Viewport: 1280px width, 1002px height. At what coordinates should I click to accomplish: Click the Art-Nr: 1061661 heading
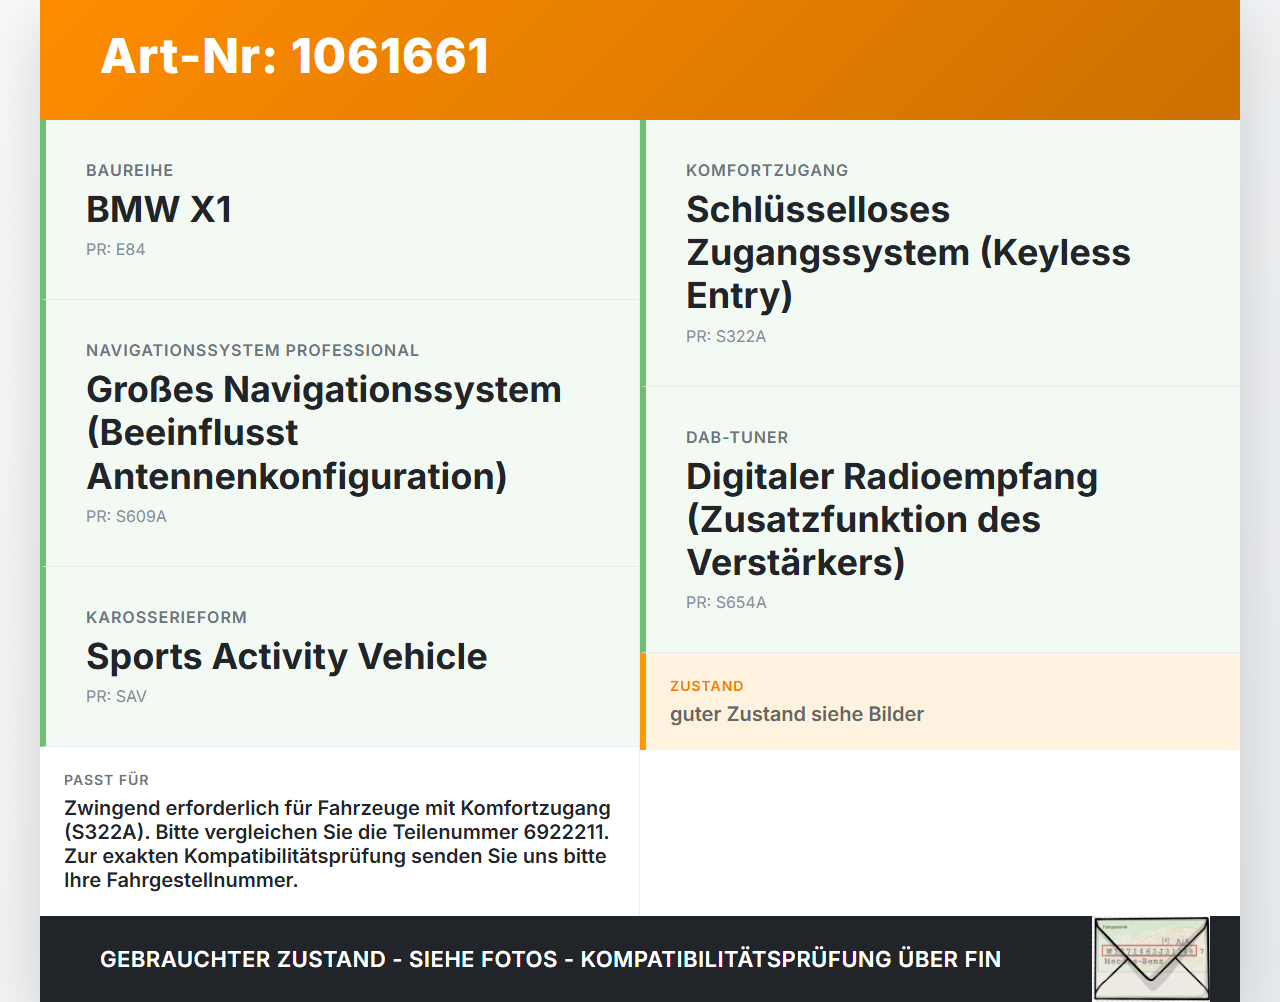[295, 56]
